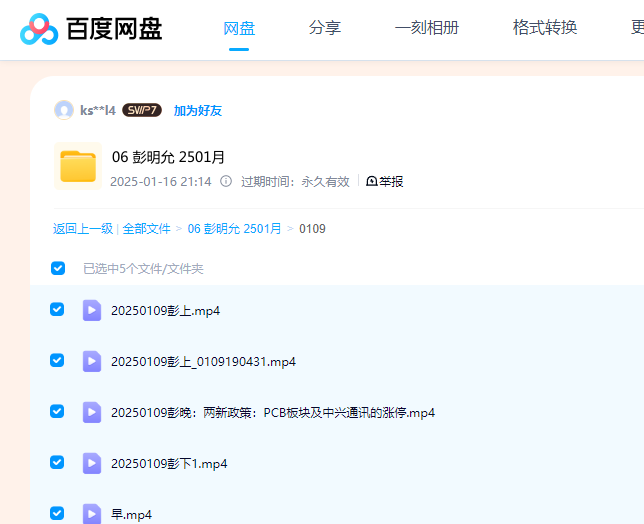Open the 一刻相册 tab
Viewport: 644px width, 524px height.
pyautogui.click(x=427, y=28)
